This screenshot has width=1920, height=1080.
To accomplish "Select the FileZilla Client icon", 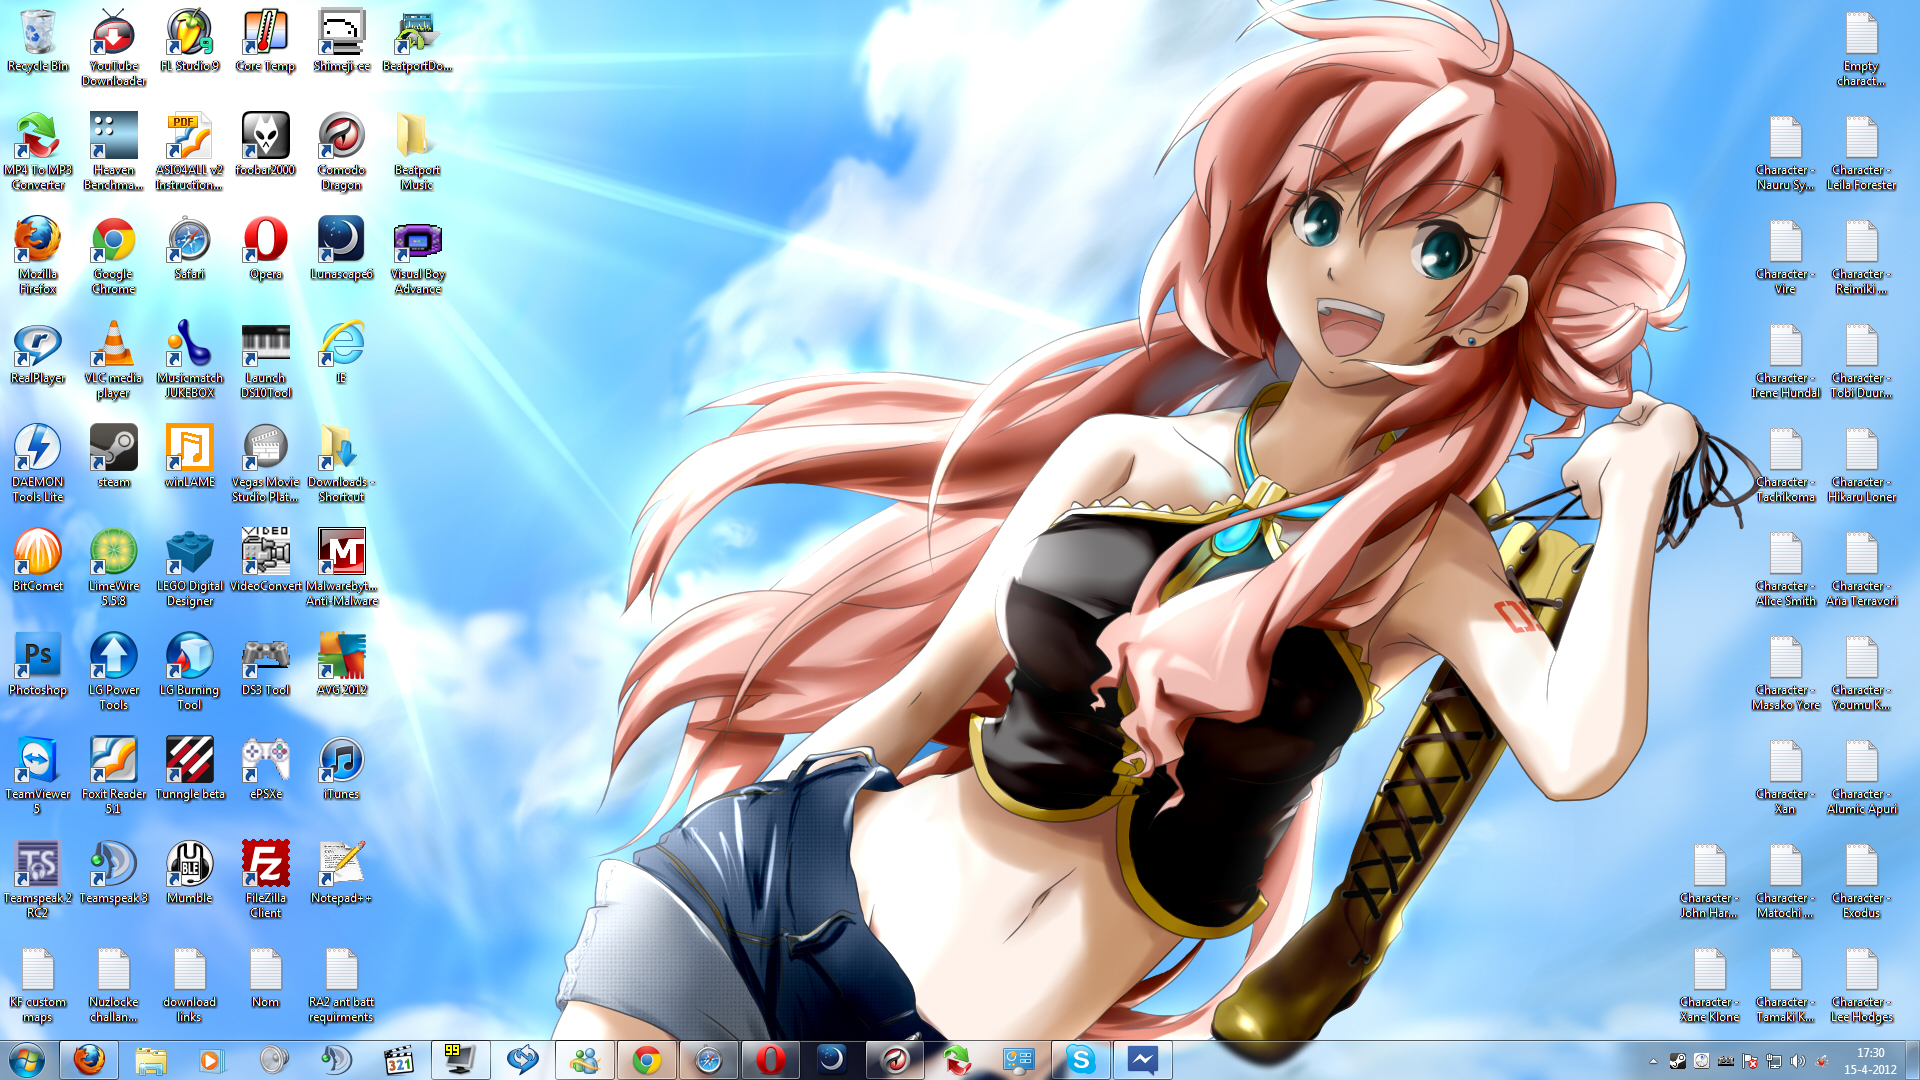I will 266,880.
